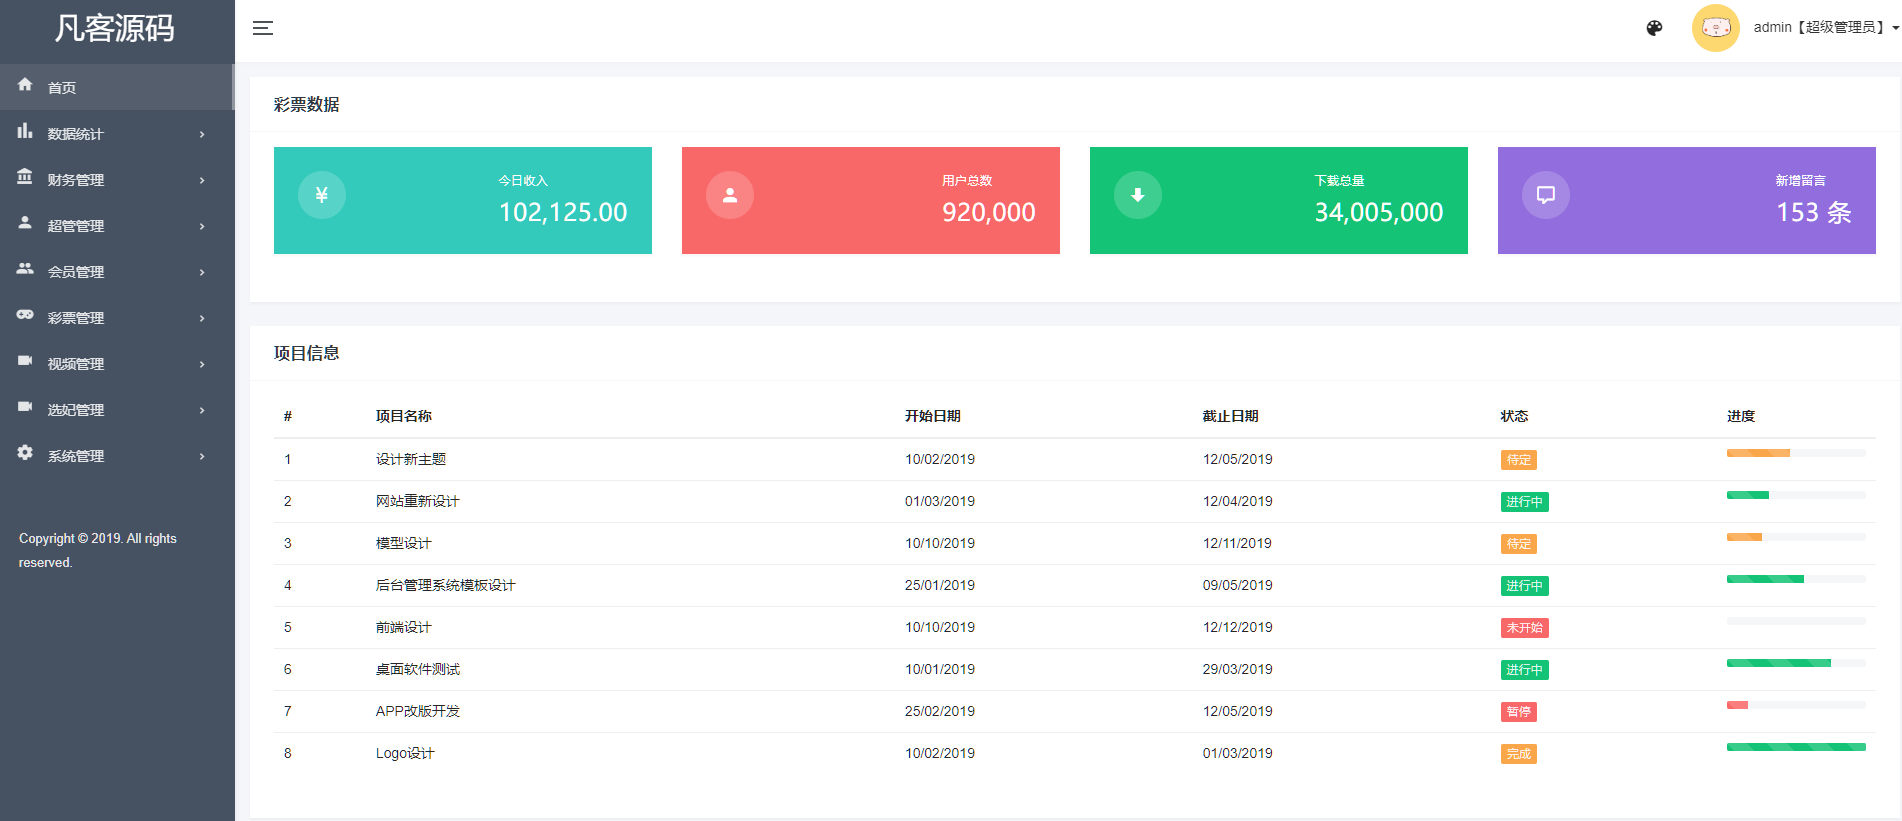Click the download arrow icon on 下载总量 card
Viewport: 1902px width, 821px height.
[x=1138, y=195]
